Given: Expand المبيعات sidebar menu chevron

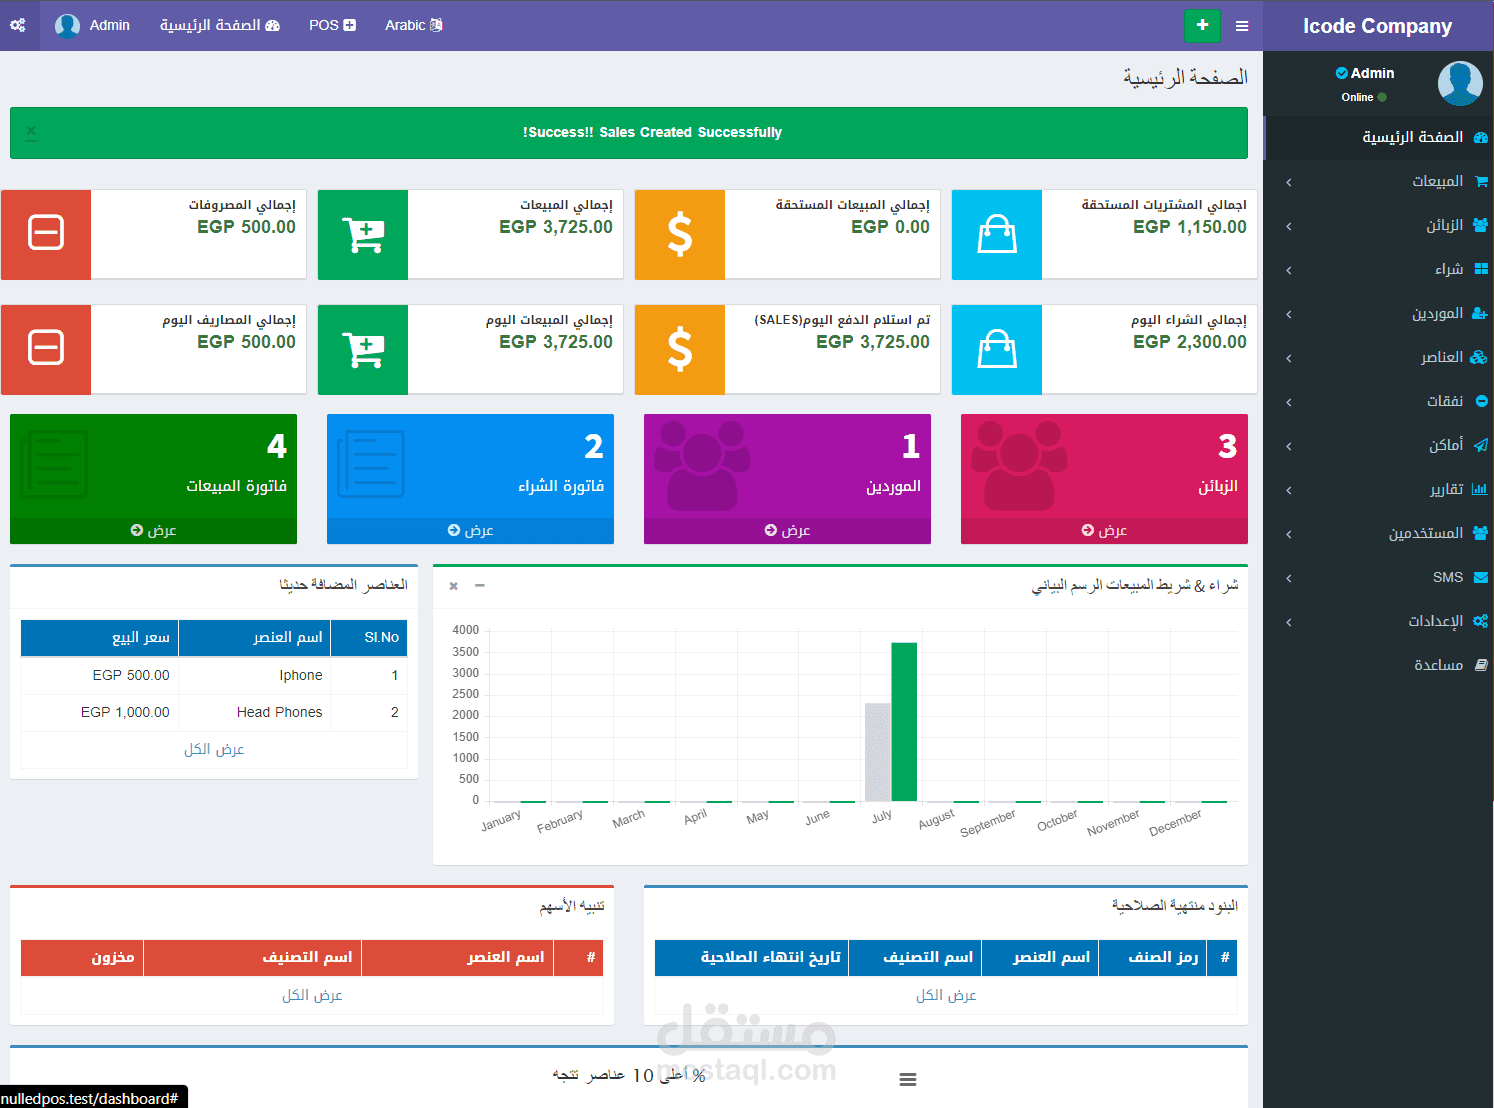Looking at the screenshot, I should click(1289, 182).
